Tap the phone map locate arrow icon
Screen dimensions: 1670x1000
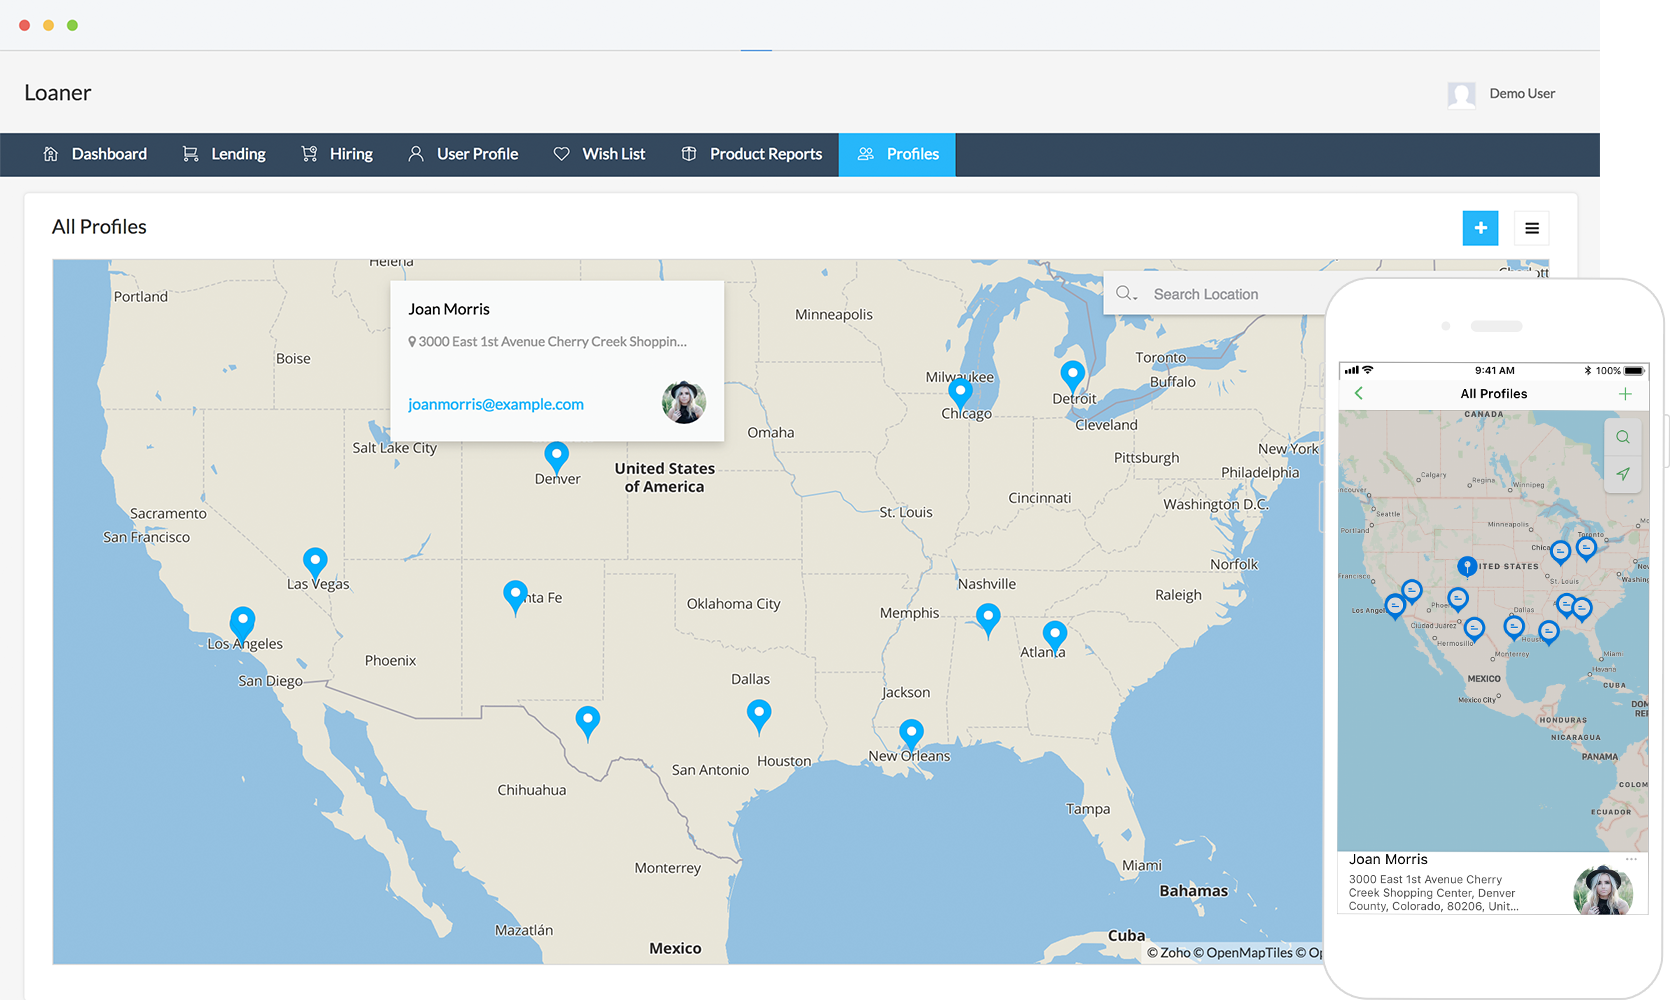pos(1622,474)
